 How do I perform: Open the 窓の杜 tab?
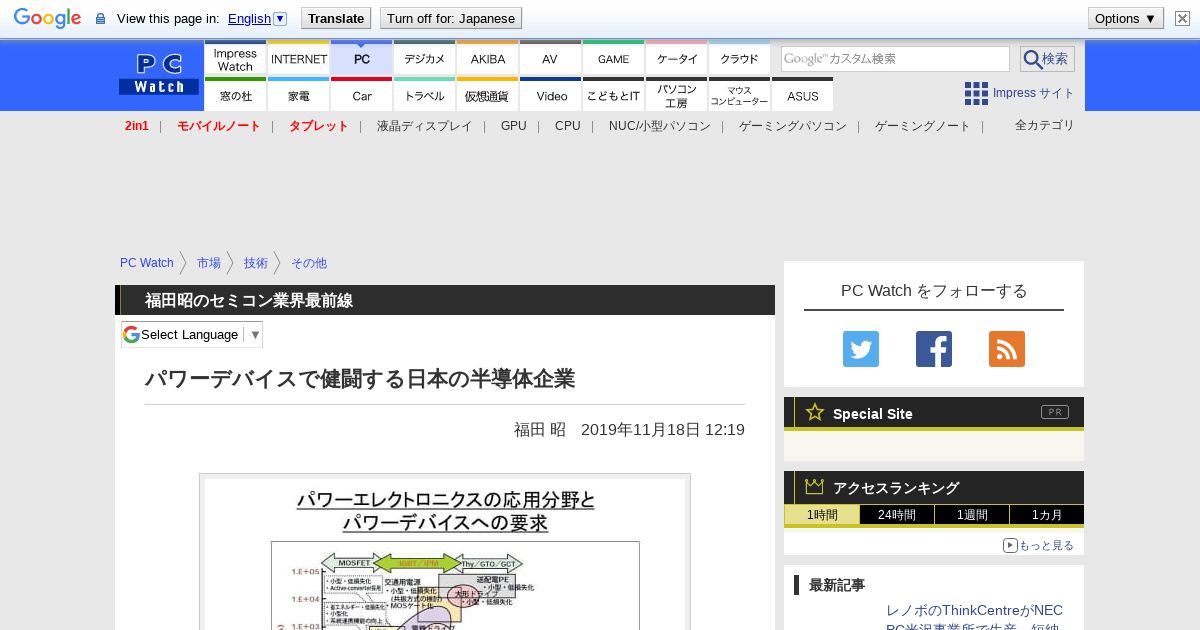(235, 94)
